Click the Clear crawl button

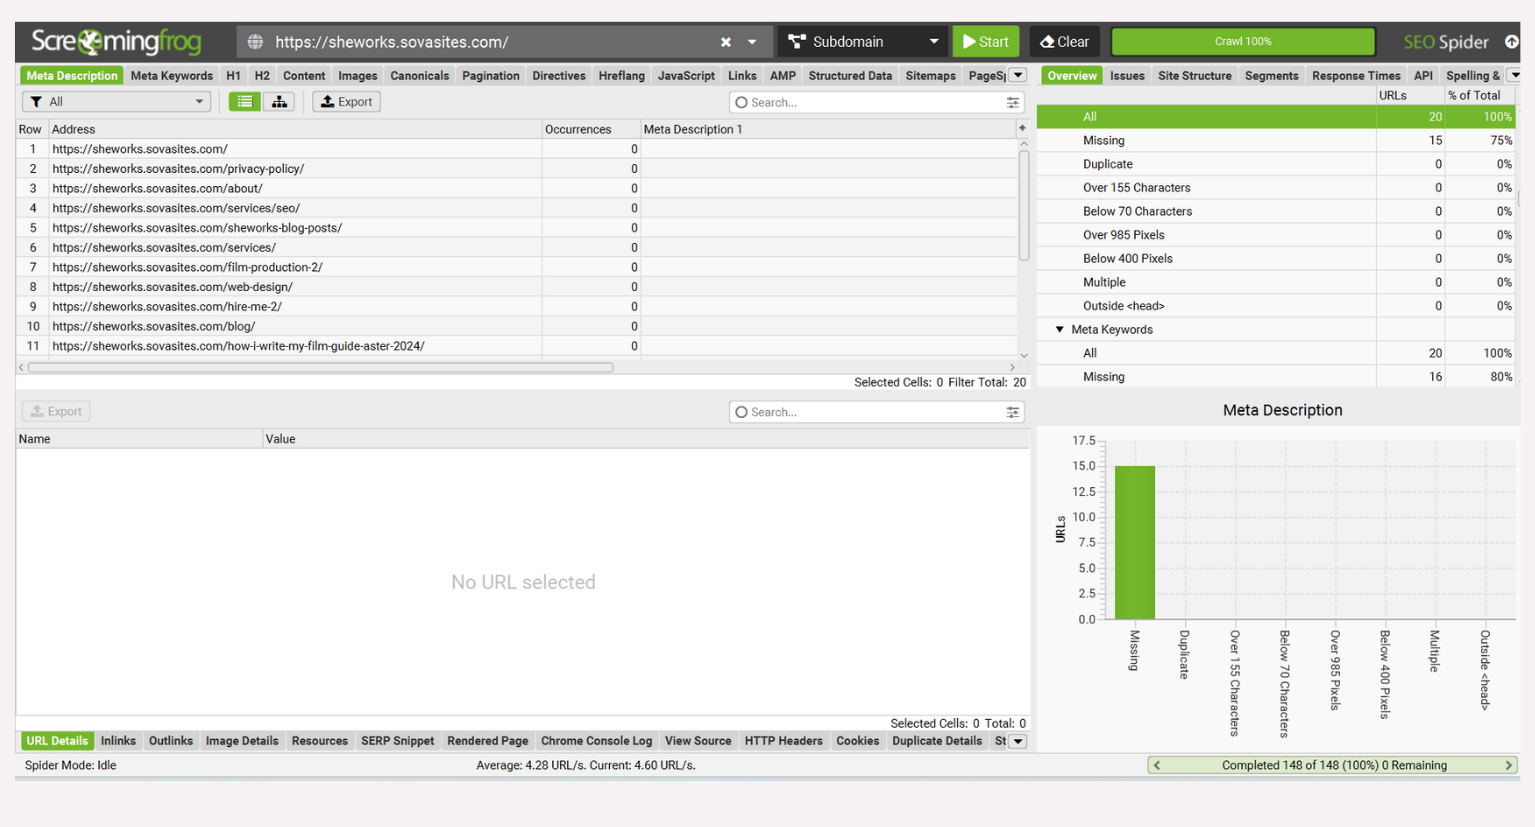coord(1065,42)
